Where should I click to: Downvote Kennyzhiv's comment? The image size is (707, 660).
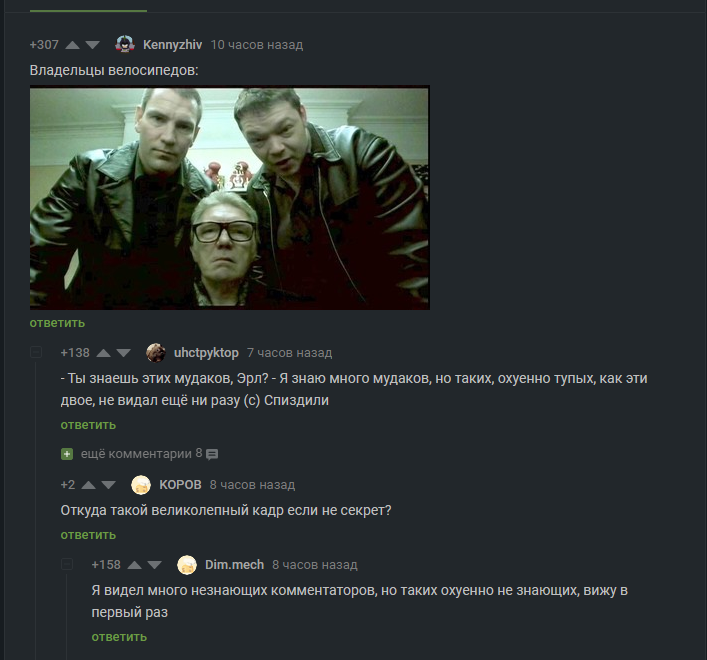[x=92, y=45]
